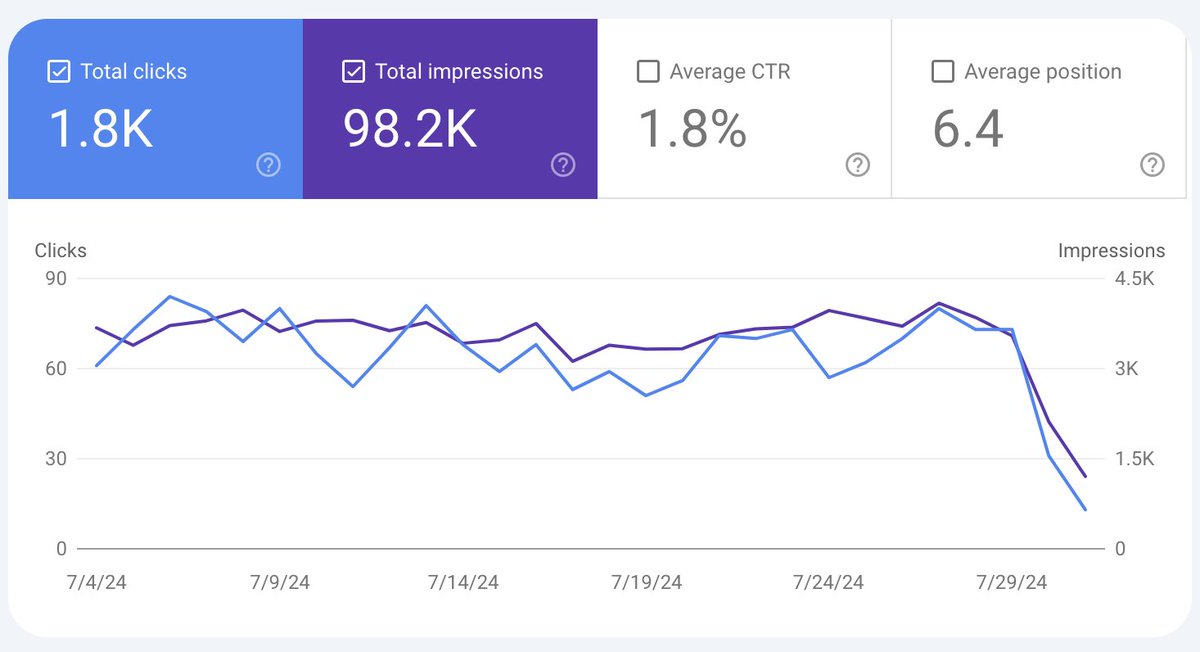Enable the Average position checkbox

942,72
